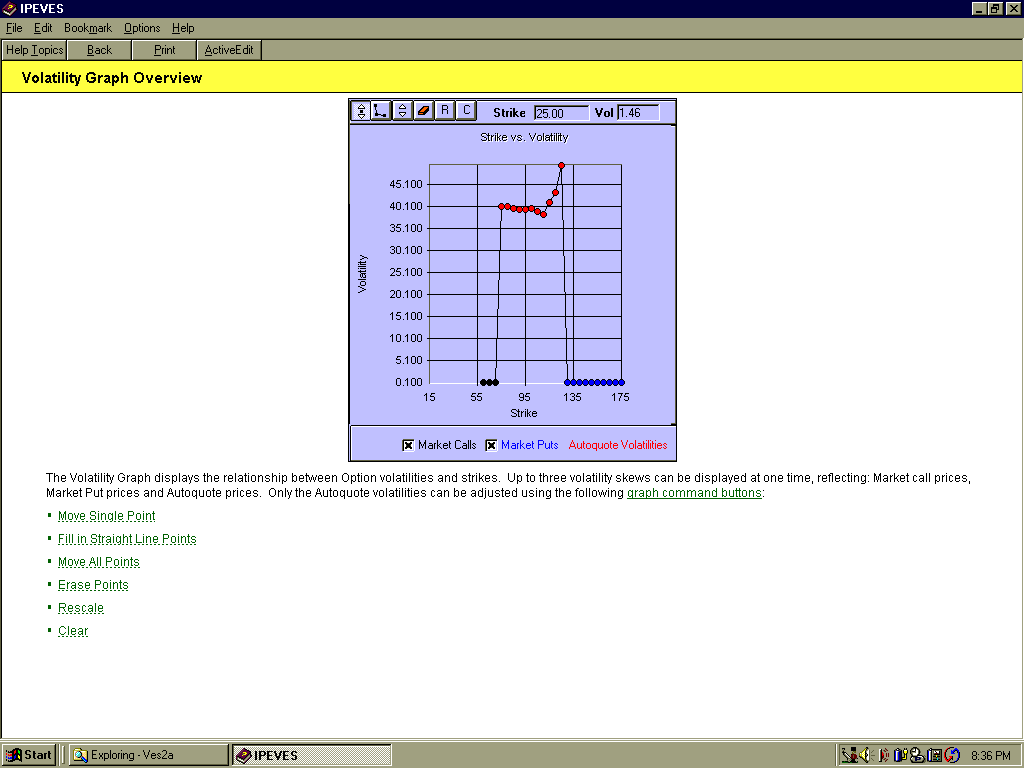Click the battery power tray icon

pos(900,755)
